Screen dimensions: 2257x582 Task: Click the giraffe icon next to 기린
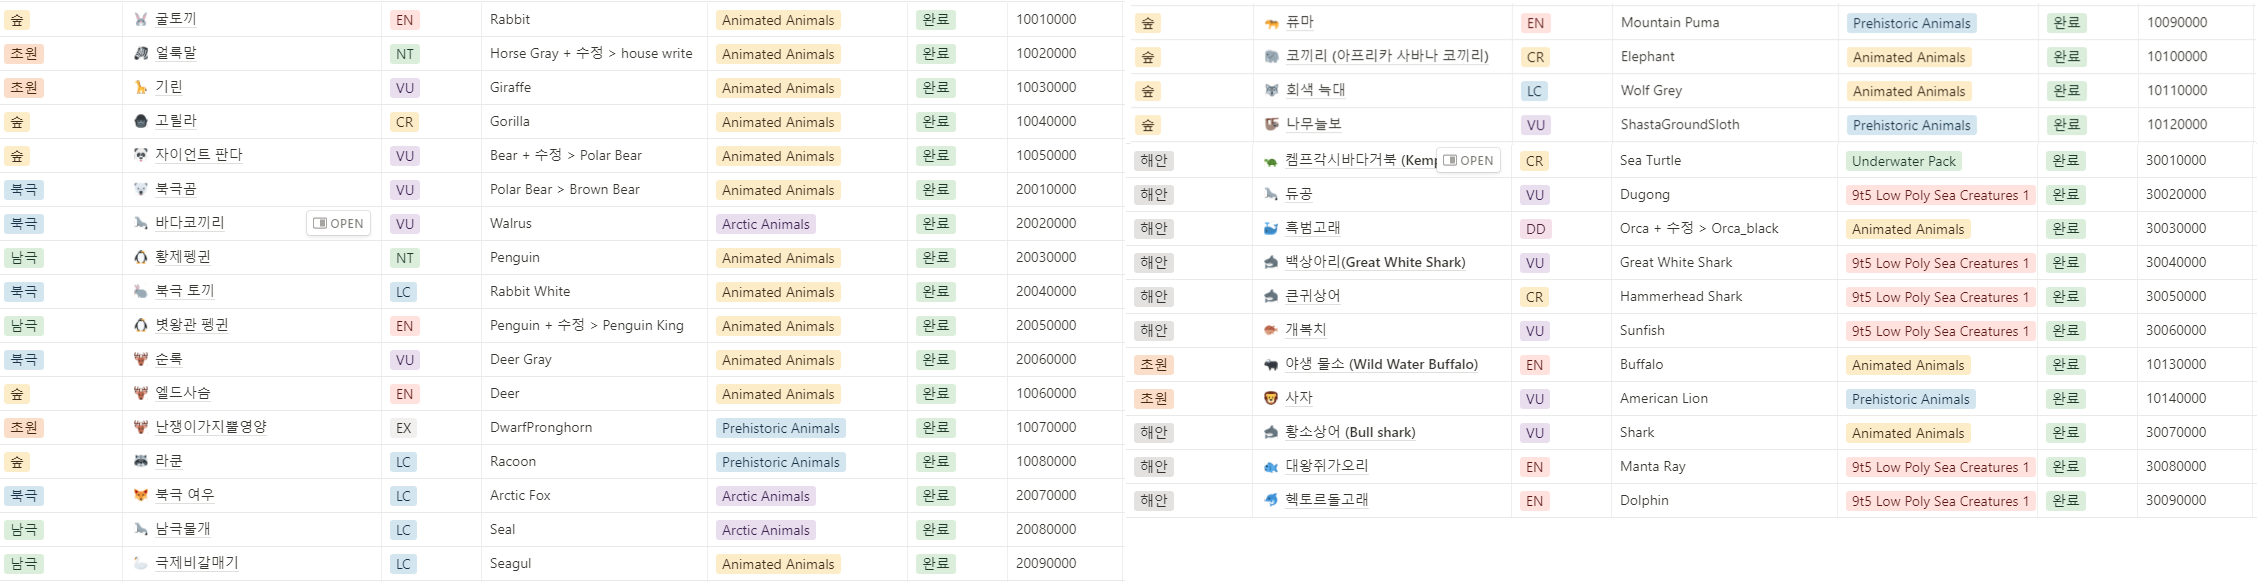tap(141, 87)
